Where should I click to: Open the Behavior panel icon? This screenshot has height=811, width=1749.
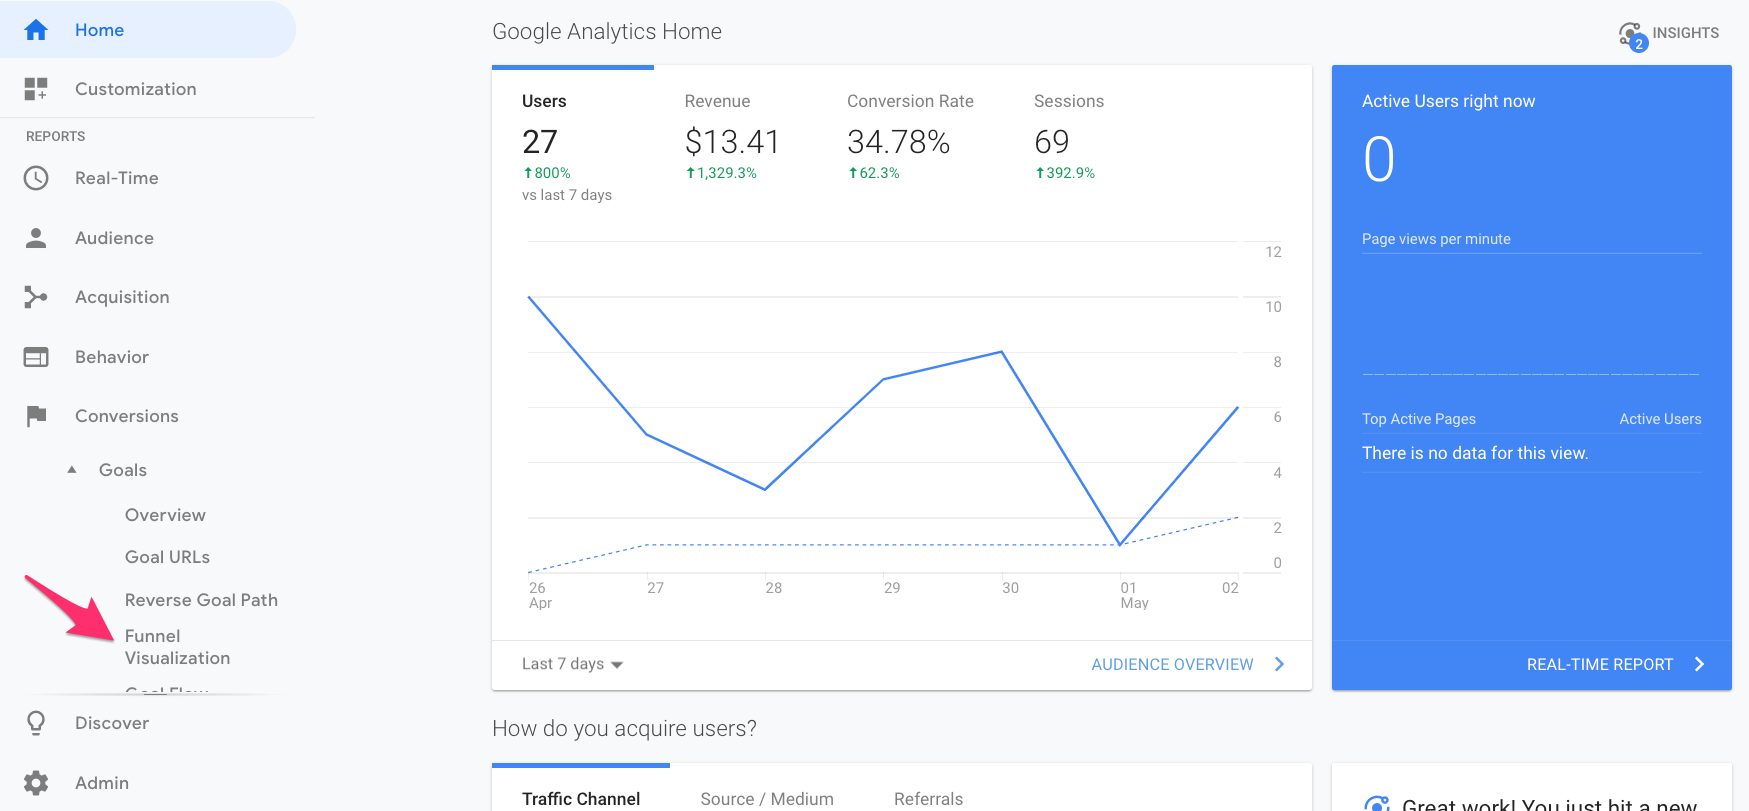pyautogui.click(x=36, y=357)
